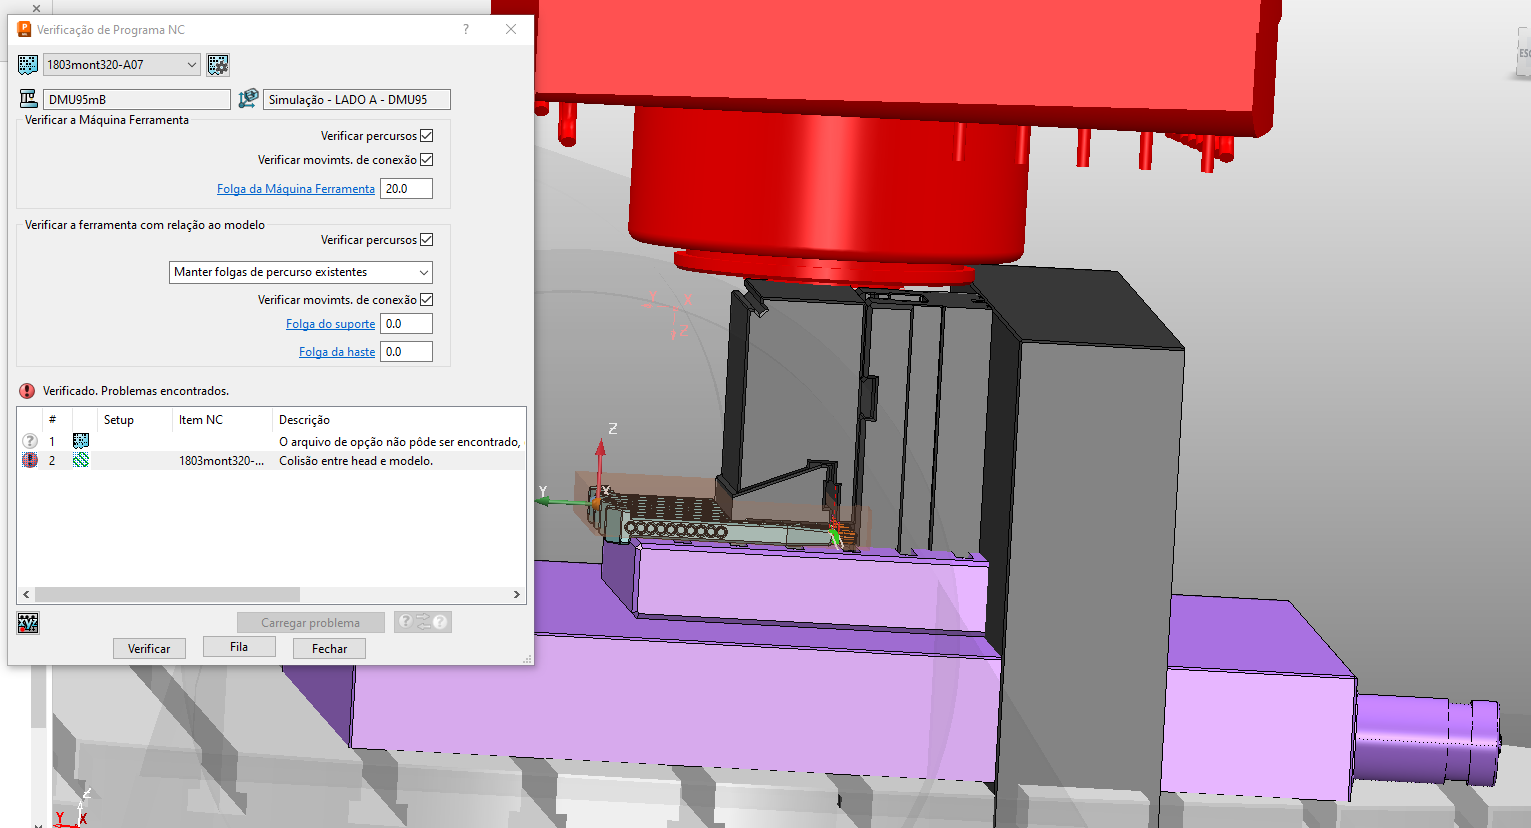This screenshot has height=828, width=1531.
Task: Uncheck Verificar movimts. de conexão under tool section
Action: pyautogui.click(x=427, y=299)
